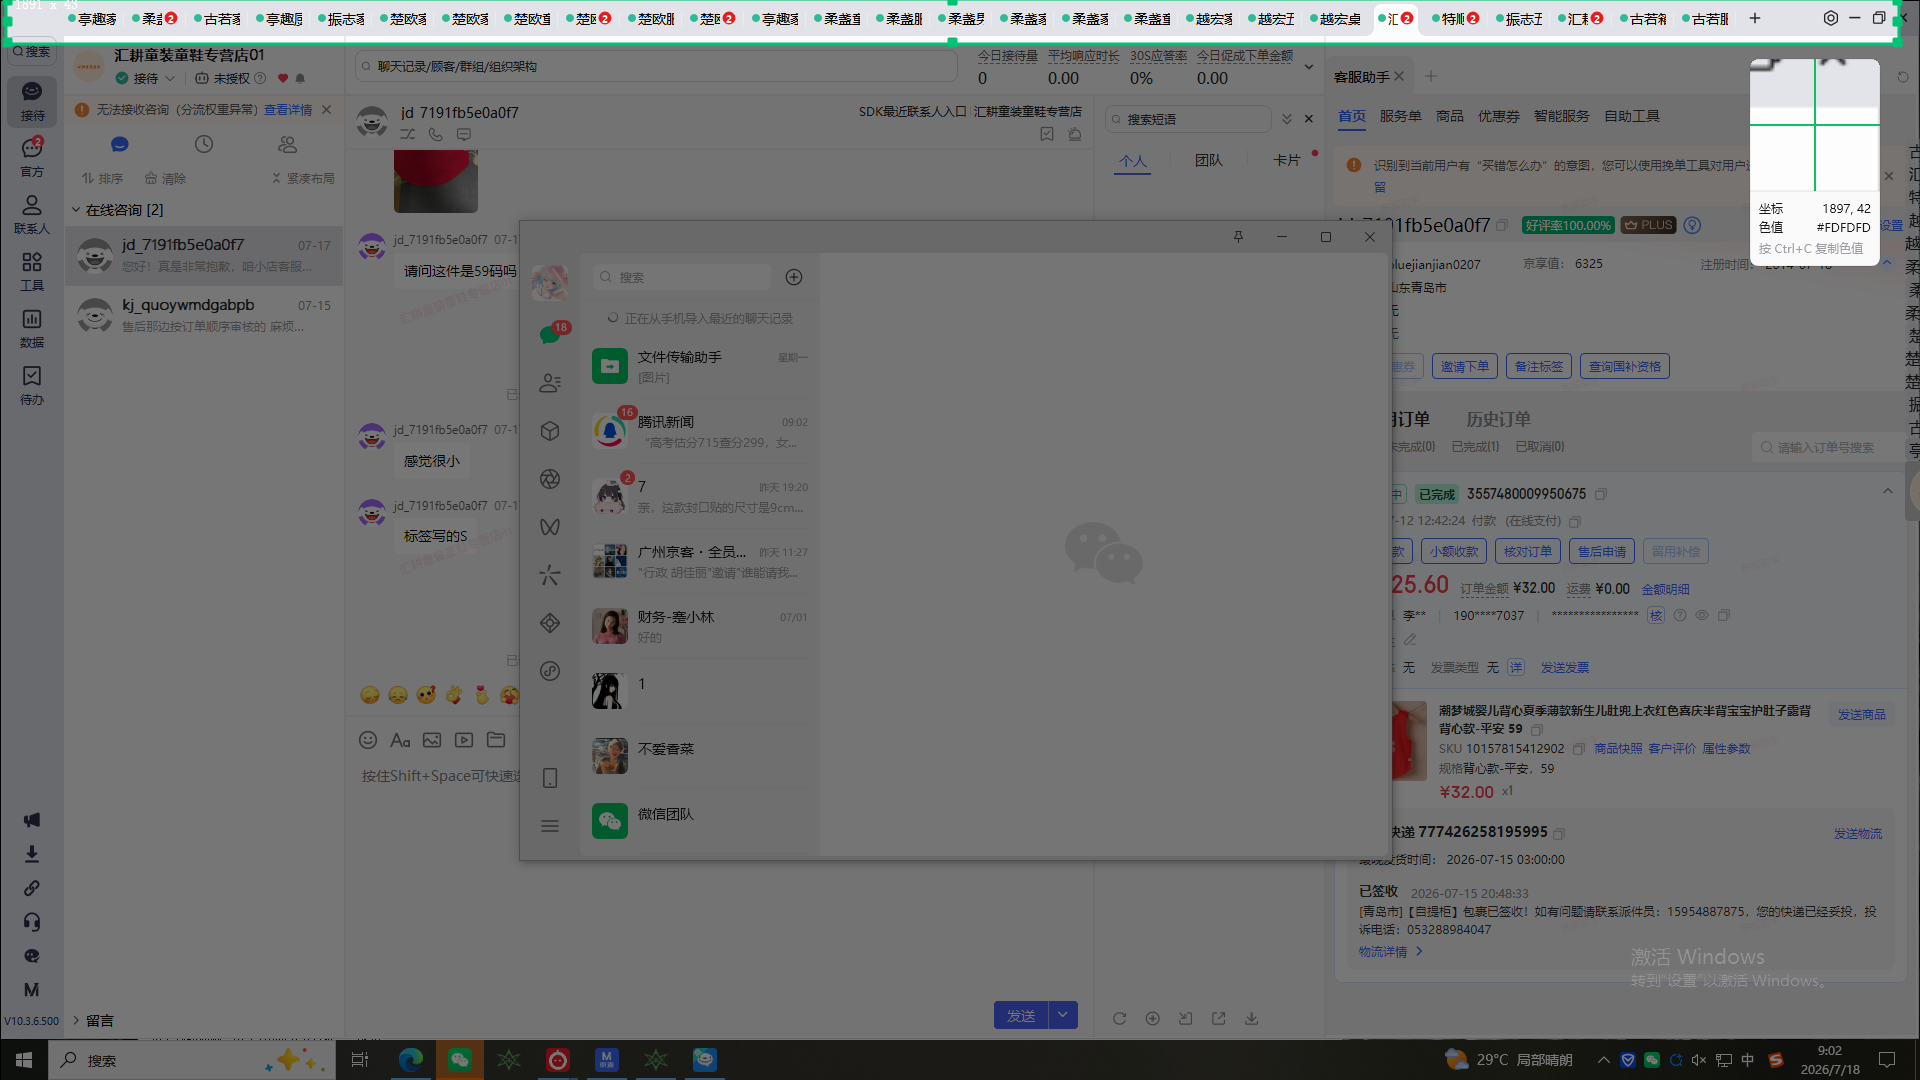1920x1080 pixels.
Task: Open the Channels butterfly icon in WeChat sidebar
Action: click(x=550, y=527)
